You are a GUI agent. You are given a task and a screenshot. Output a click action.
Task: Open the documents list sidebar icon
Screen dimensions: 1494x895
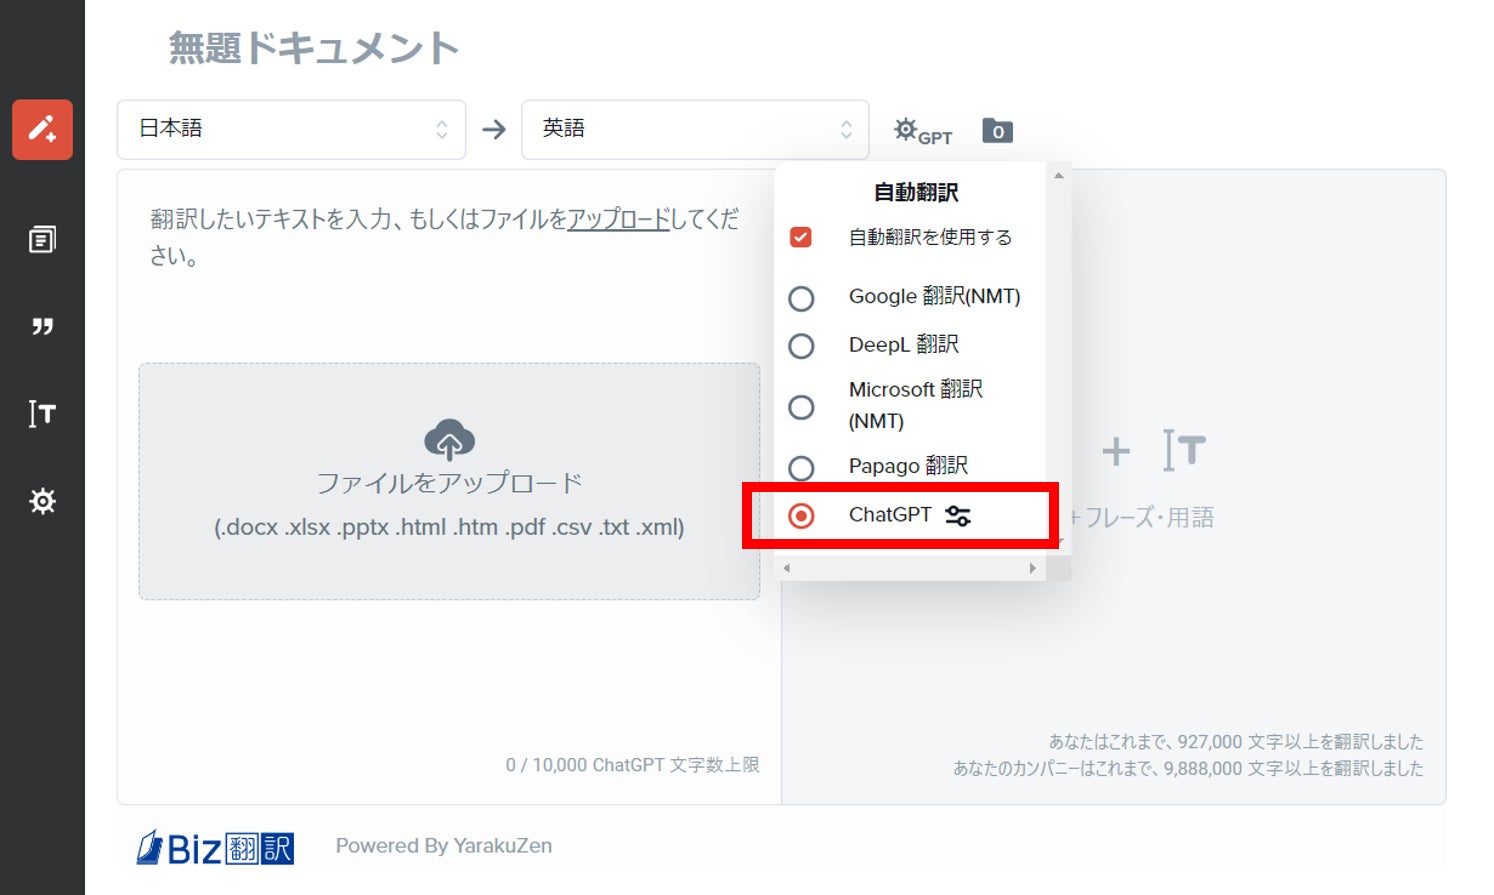pos(42,240)
